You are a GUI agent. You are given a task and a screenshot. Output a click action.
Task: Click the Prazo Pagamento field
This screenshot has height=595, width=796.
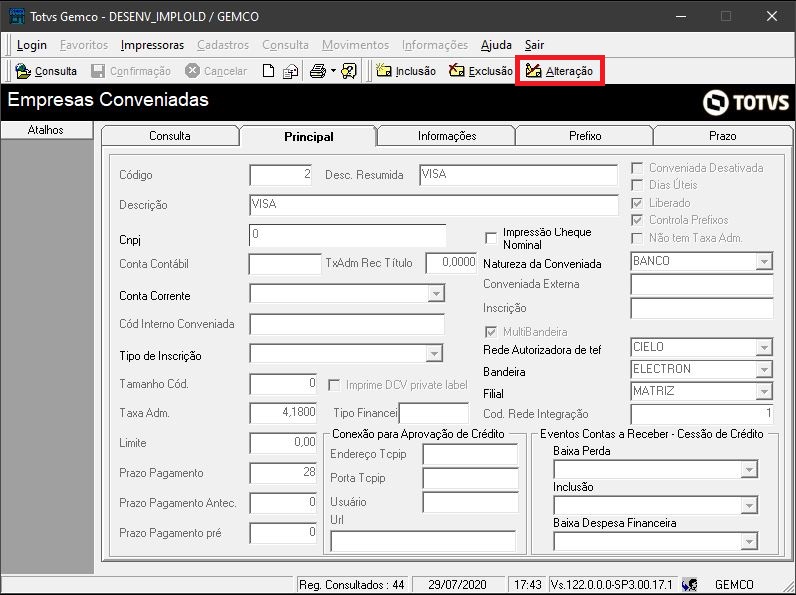(283, 473)
